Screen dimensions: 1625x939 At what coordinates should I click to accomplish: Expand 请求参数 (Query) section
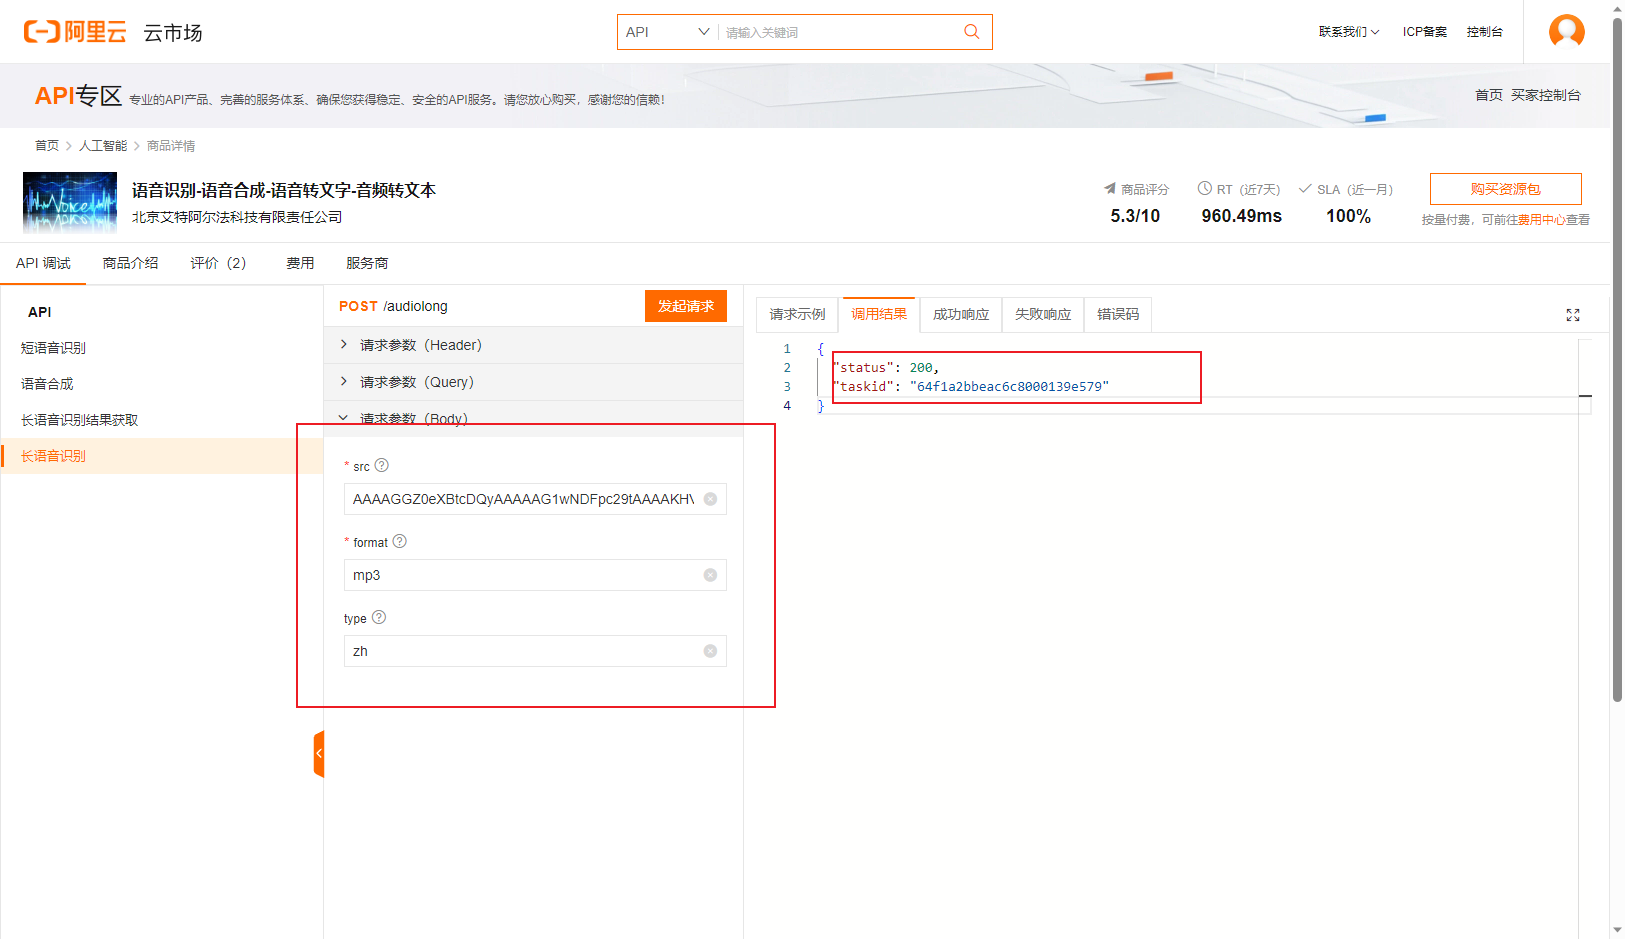pos(533,382)
